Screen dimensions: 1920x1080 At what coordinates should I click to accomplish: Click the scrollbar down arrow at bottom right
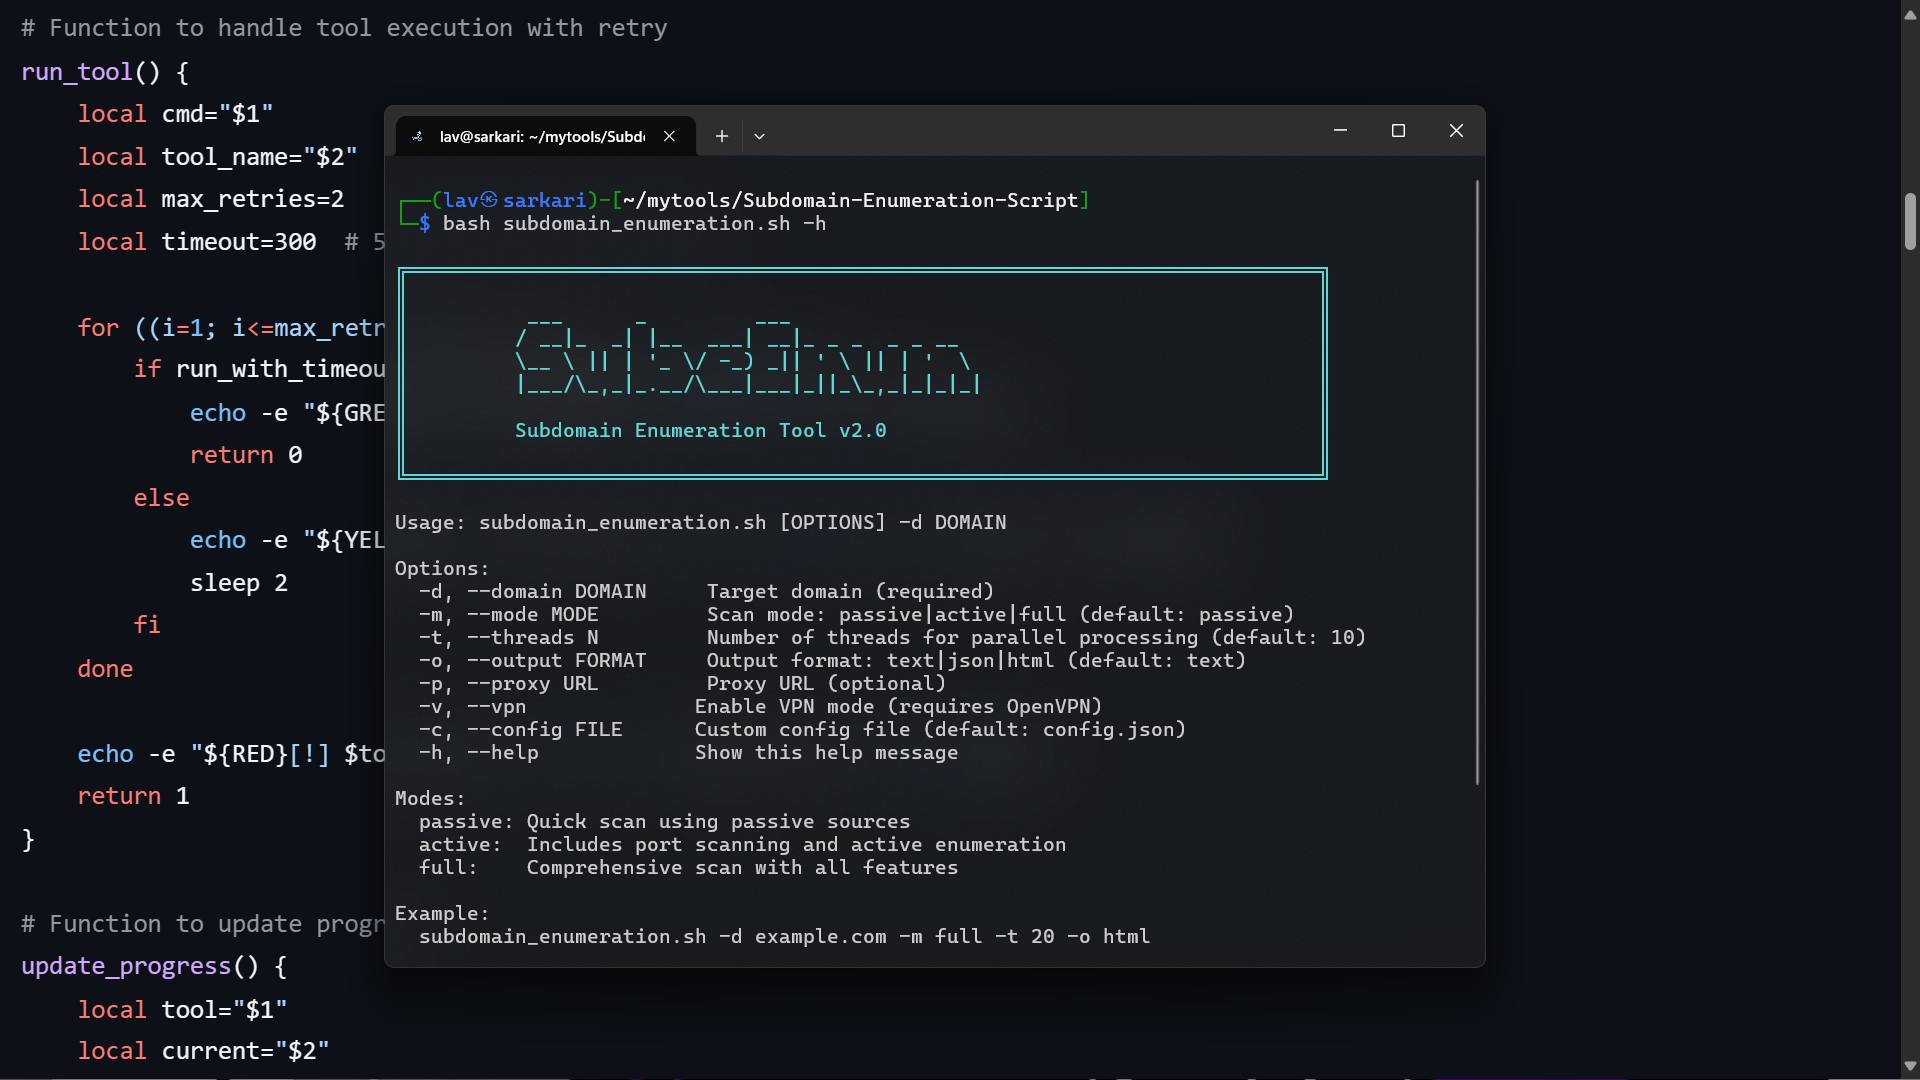click(1908, 1066)
